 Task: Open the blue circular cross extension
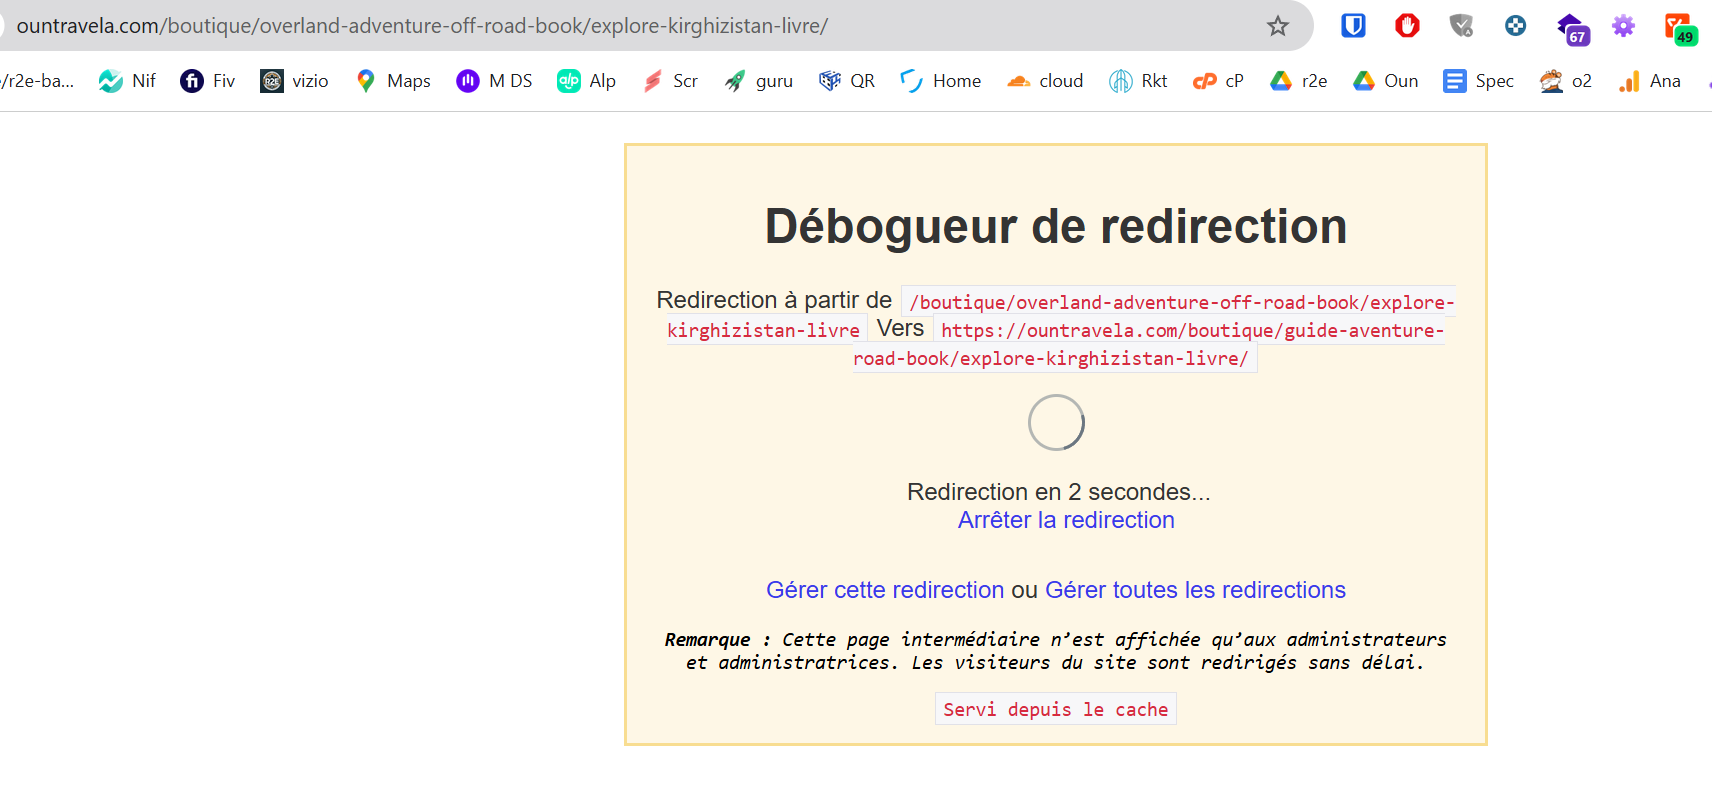(1515, 26)
